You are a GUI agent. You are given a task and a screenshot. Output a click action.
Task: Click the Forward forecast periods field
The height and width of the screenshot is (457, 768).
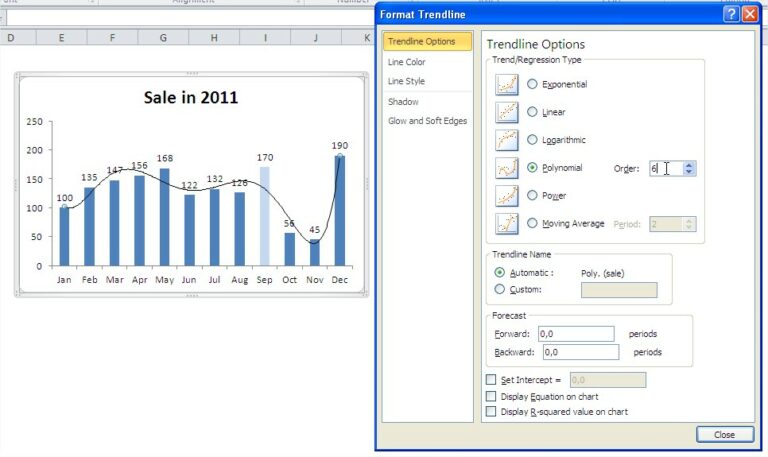(x=577, y=334)
